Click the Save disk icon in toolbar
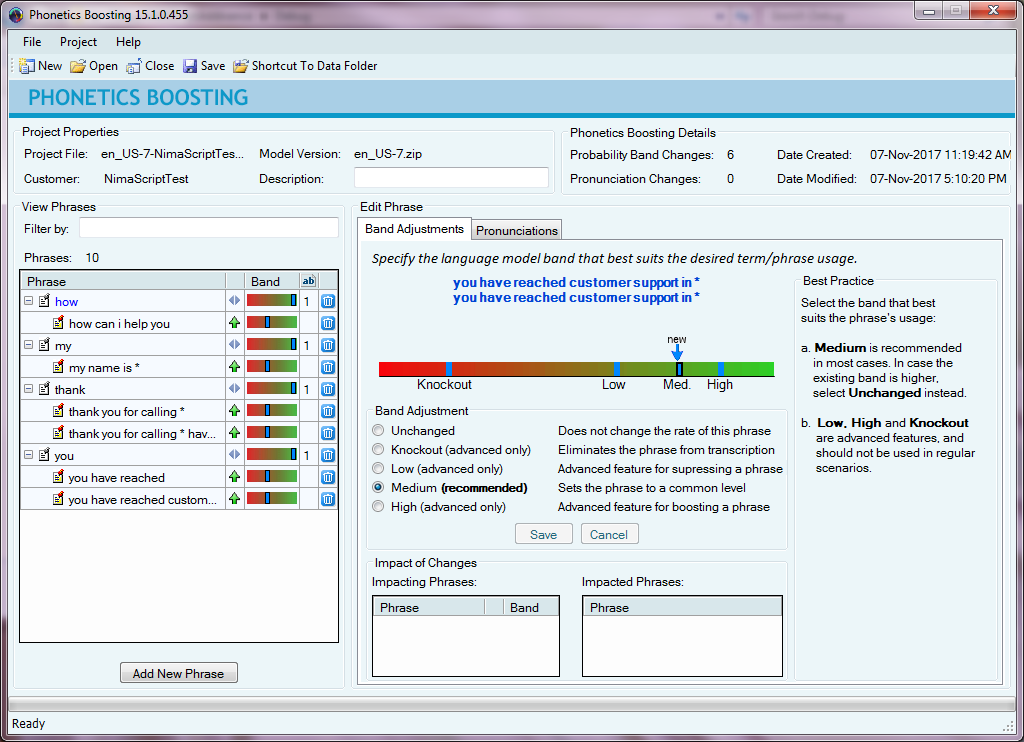The image size is (1024, 742). pos(190,66)
